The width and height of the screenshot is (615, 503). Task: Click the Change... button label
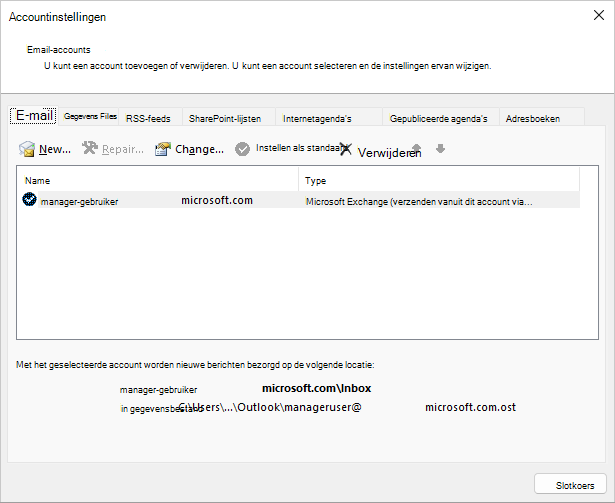(199, 149)
